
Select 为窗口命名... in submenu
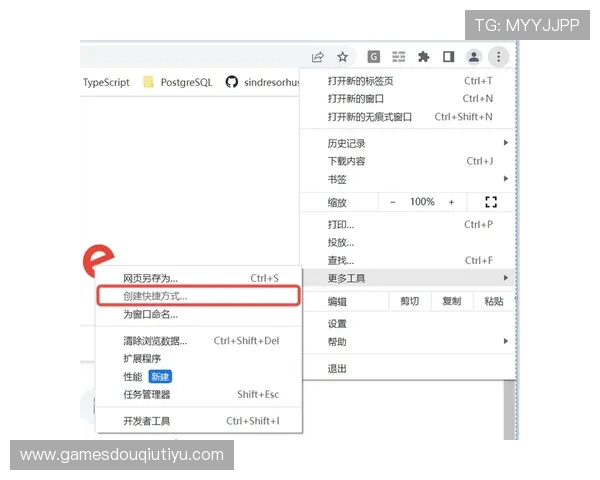199,314
